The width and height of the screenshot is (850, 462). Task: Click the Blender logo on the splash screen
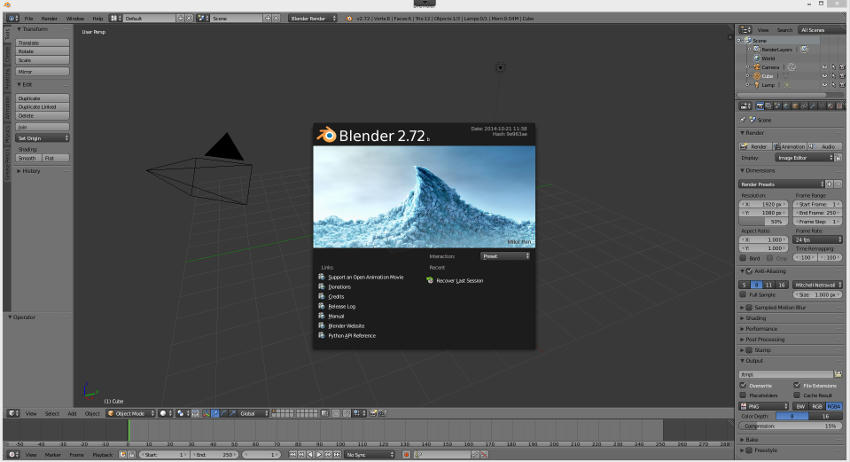click(x=326, y=134)
